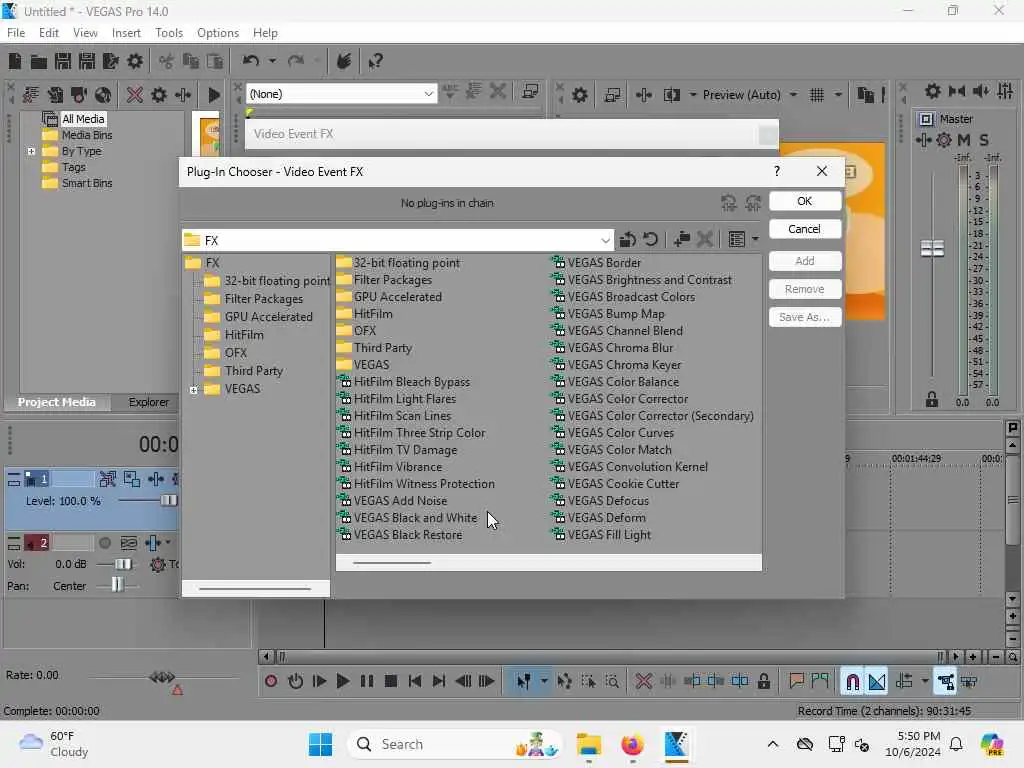Toggle Solo (S) on Master bus
This screenshot has height=768, width=1024.
point(984,140)
